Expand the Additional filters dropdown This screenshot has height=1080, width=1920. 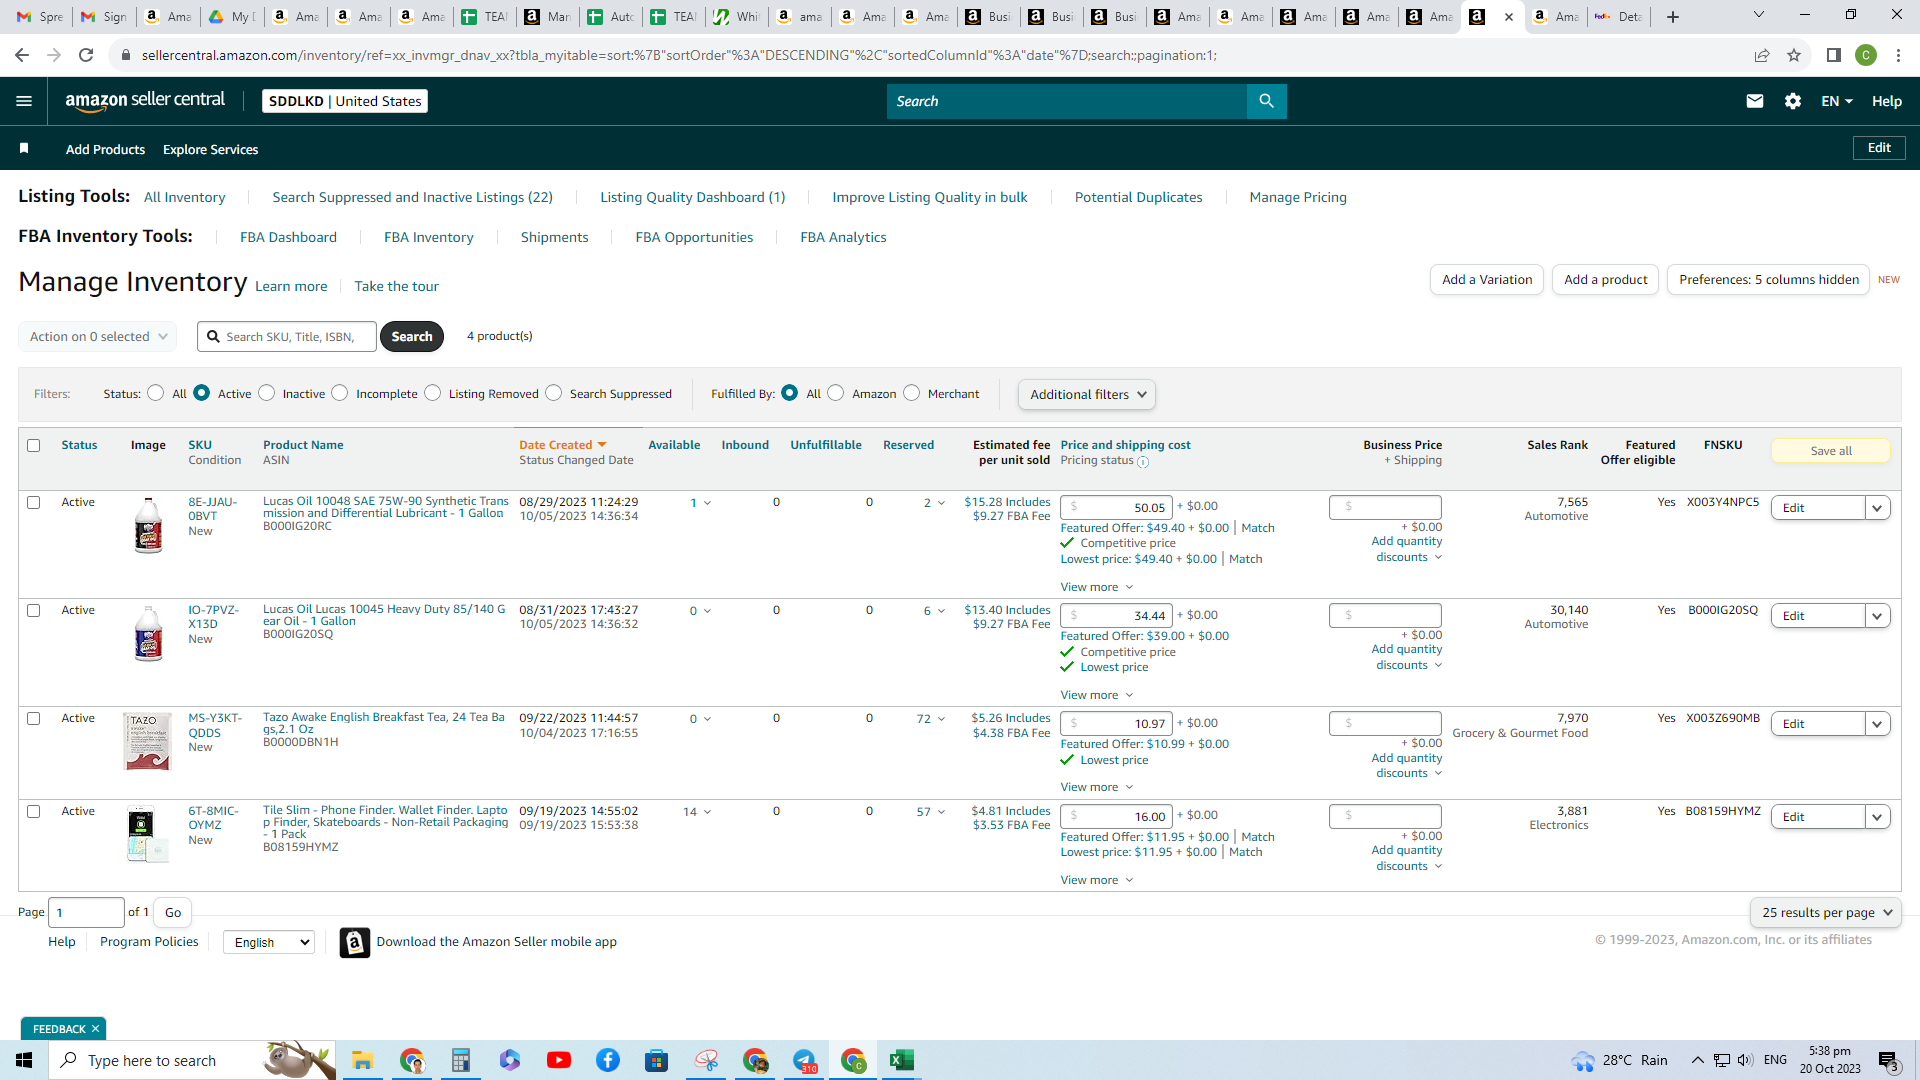point(1087,394)
